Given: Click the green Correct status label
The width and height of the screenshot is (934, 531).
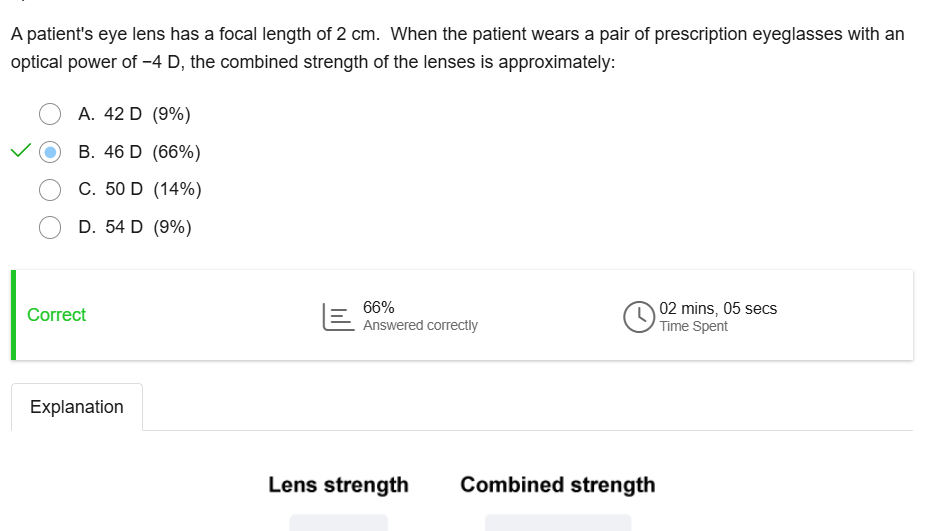Looking at the screenshot, I should (x=56, y=315).
